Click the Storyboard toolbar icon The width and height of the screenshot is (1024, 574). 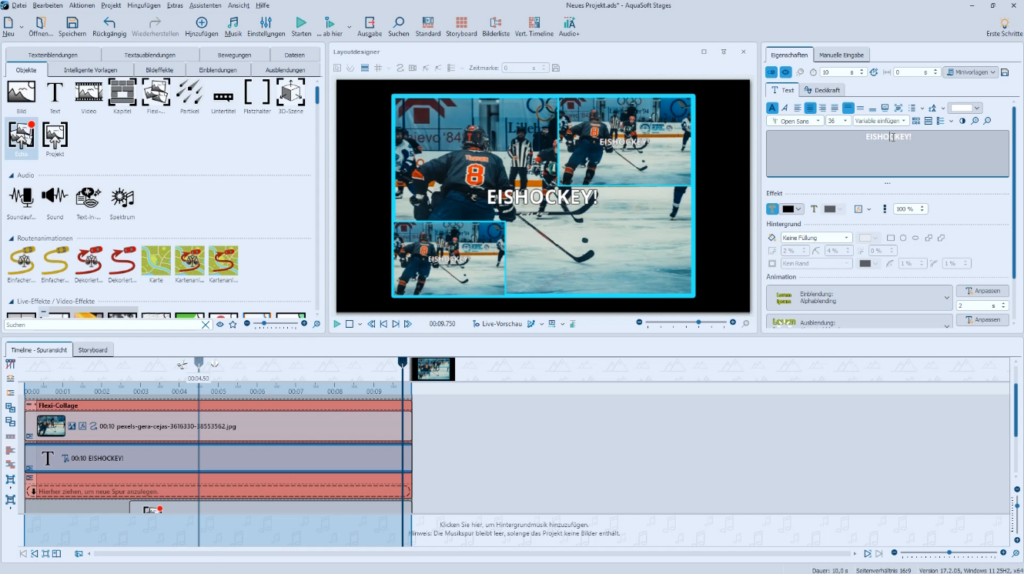(x=461, y=27)
